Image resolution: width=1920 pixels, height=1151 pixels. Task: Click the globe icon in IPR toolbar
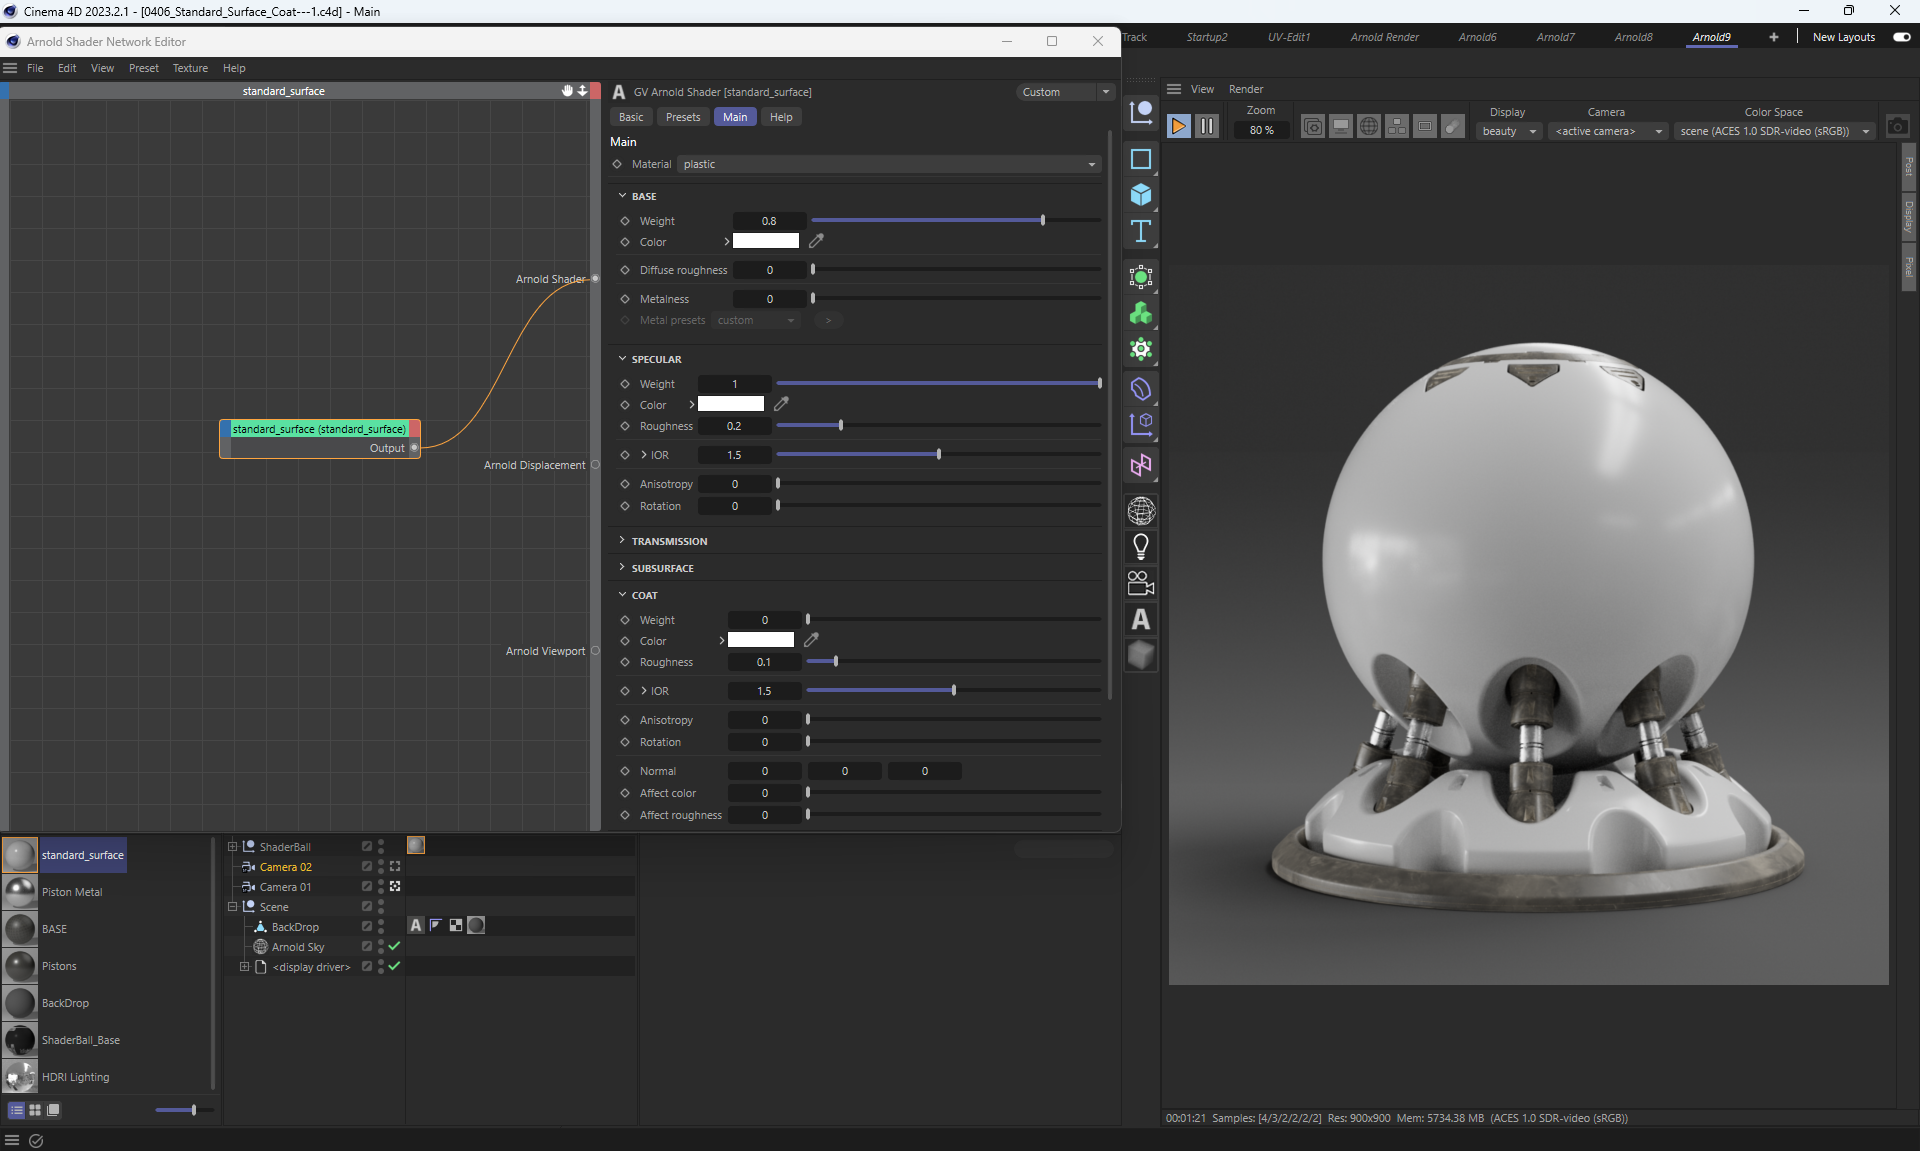tap(1369, 127)
